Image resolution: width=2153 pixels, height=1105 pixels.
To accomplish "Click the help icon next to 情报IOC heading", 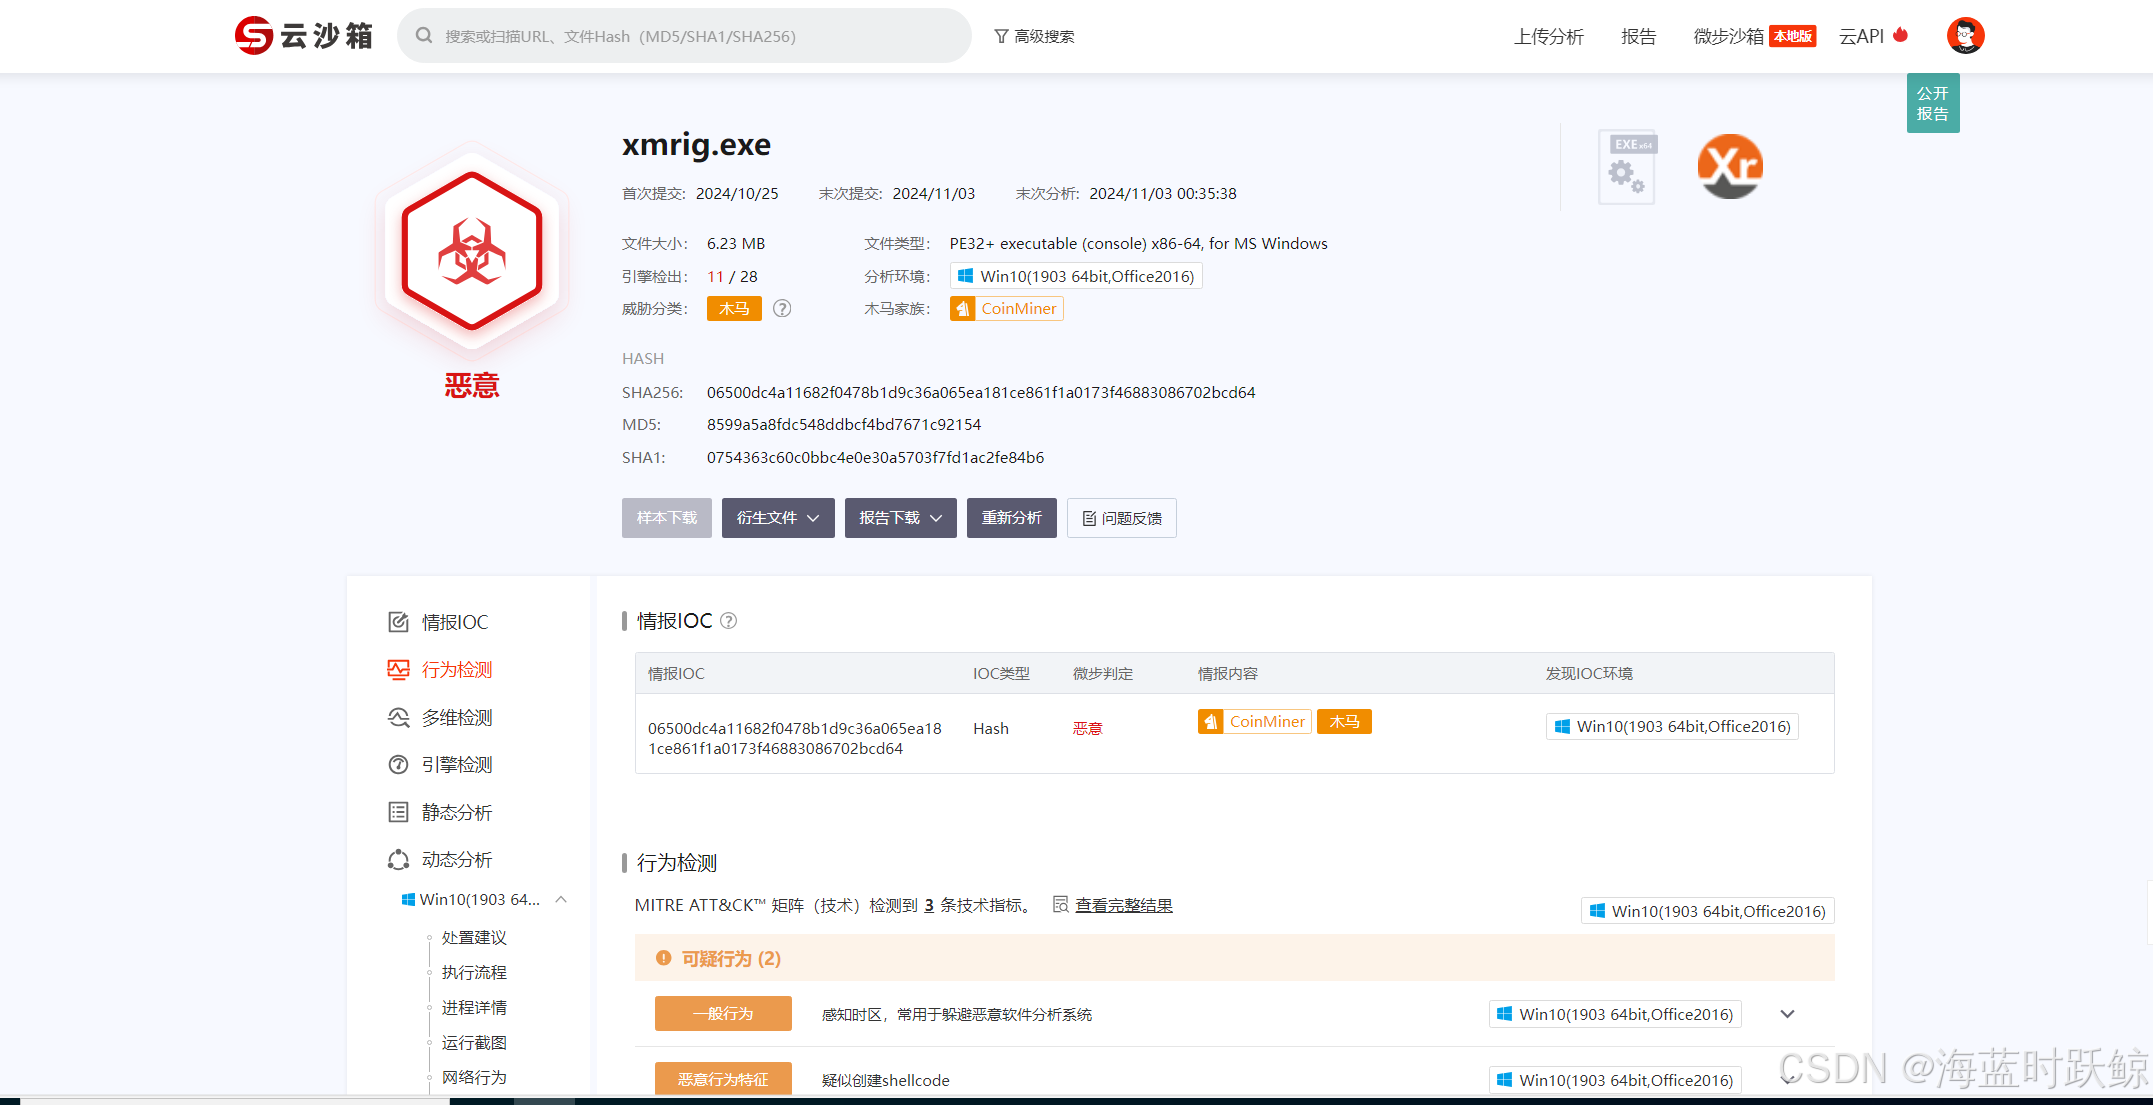I will coord(729,621).
